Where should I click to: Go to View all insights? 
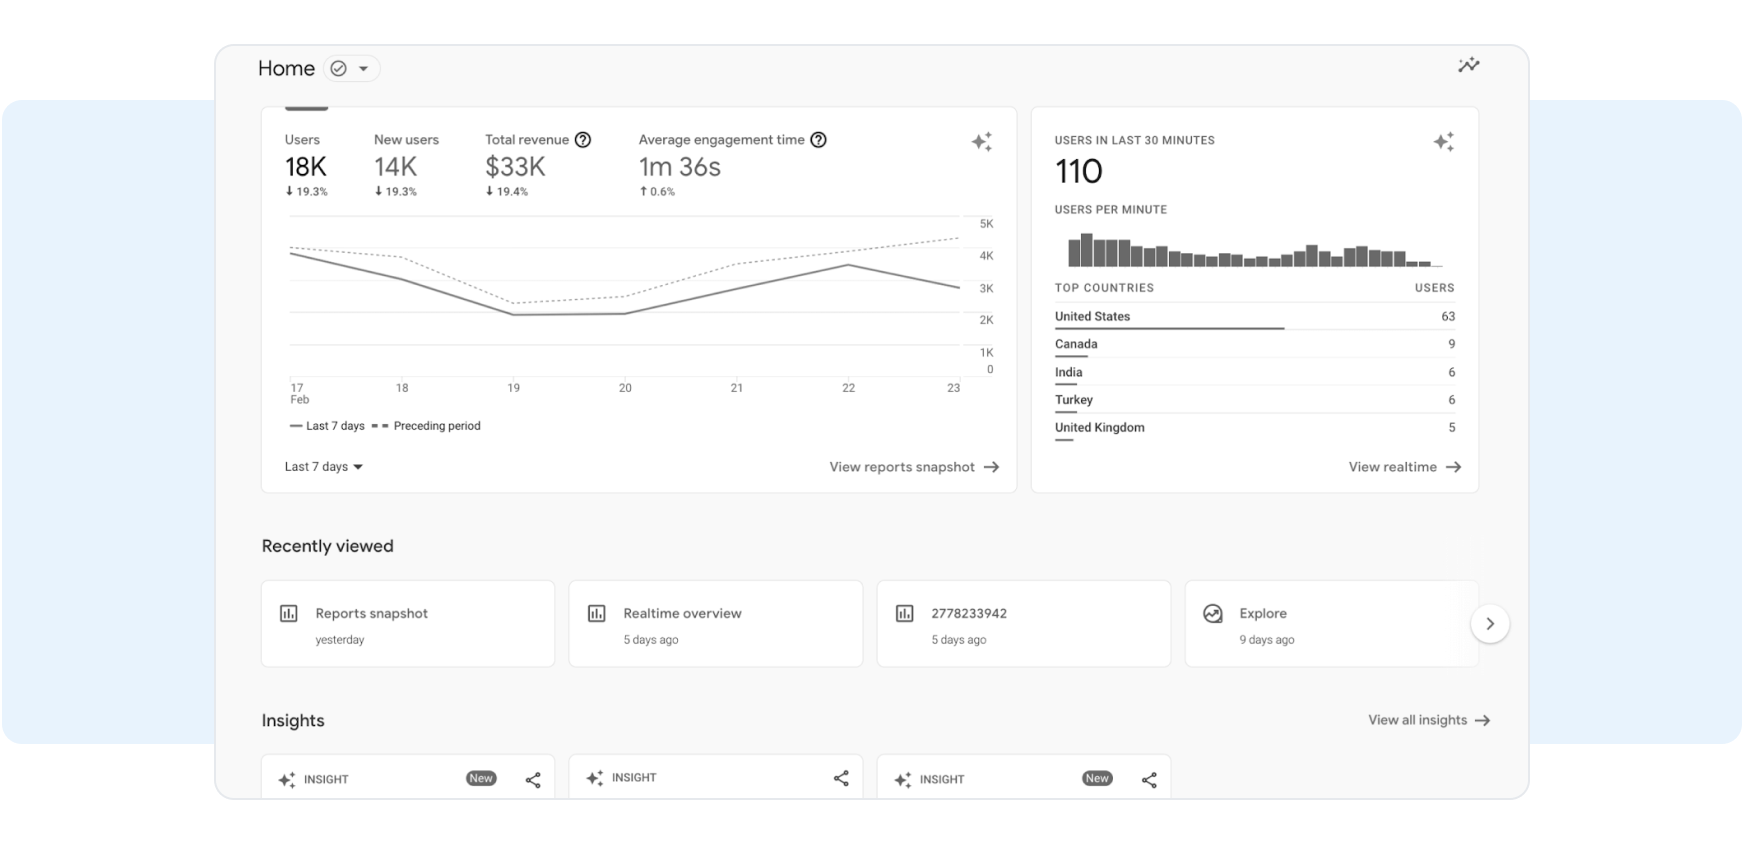click(x=1428, y=720)
